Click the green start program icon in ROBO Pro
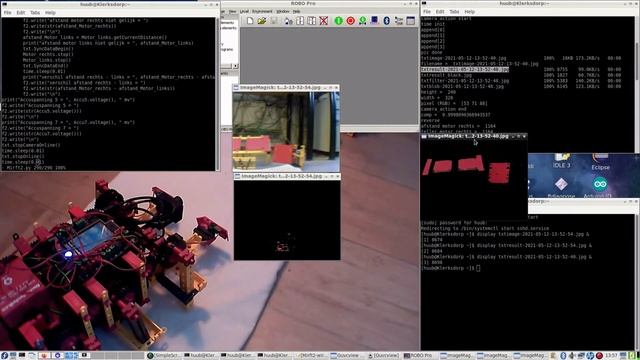640x360 pixels. (338, 20)
